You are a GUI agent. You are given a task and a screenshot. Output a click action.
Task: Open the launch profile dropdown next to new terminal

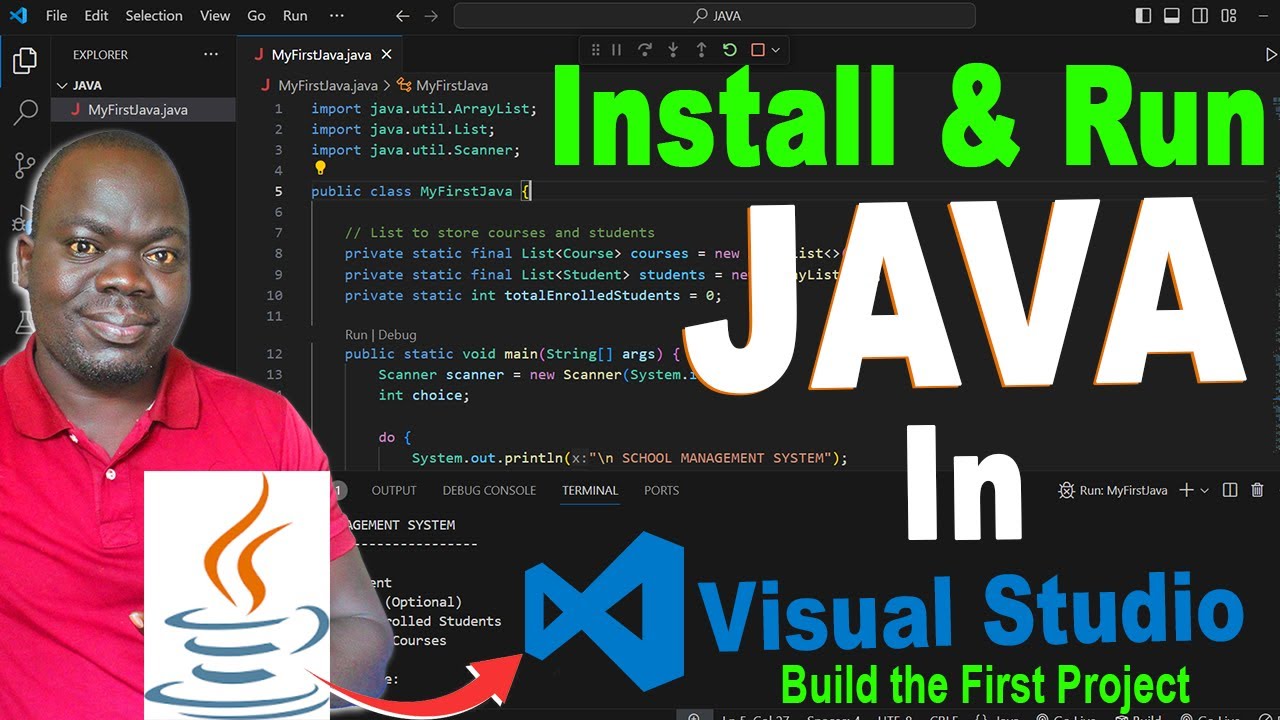pos(1204,490)
